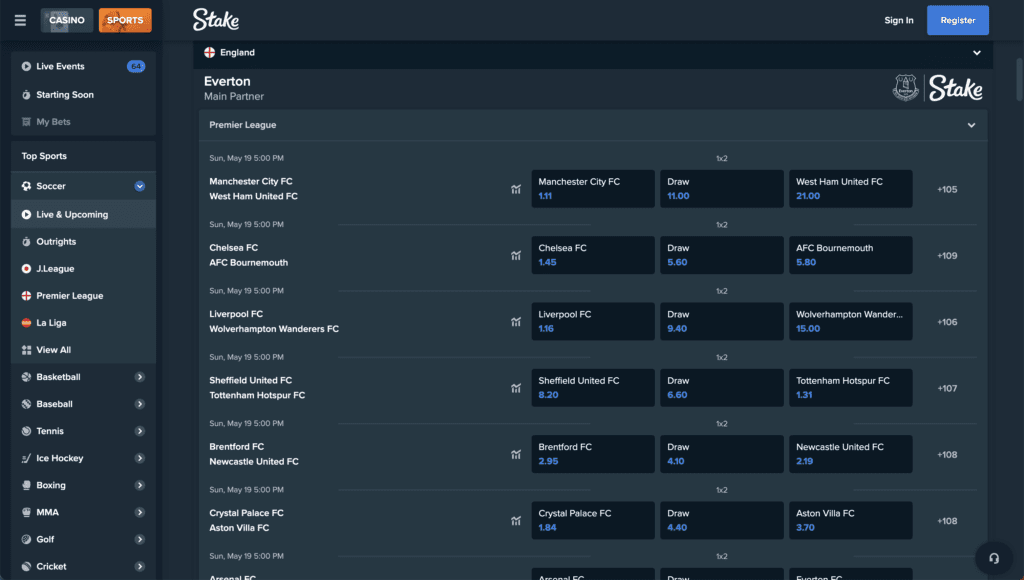
Task: Click the Live Events 64 count badge
Action: 136,66
